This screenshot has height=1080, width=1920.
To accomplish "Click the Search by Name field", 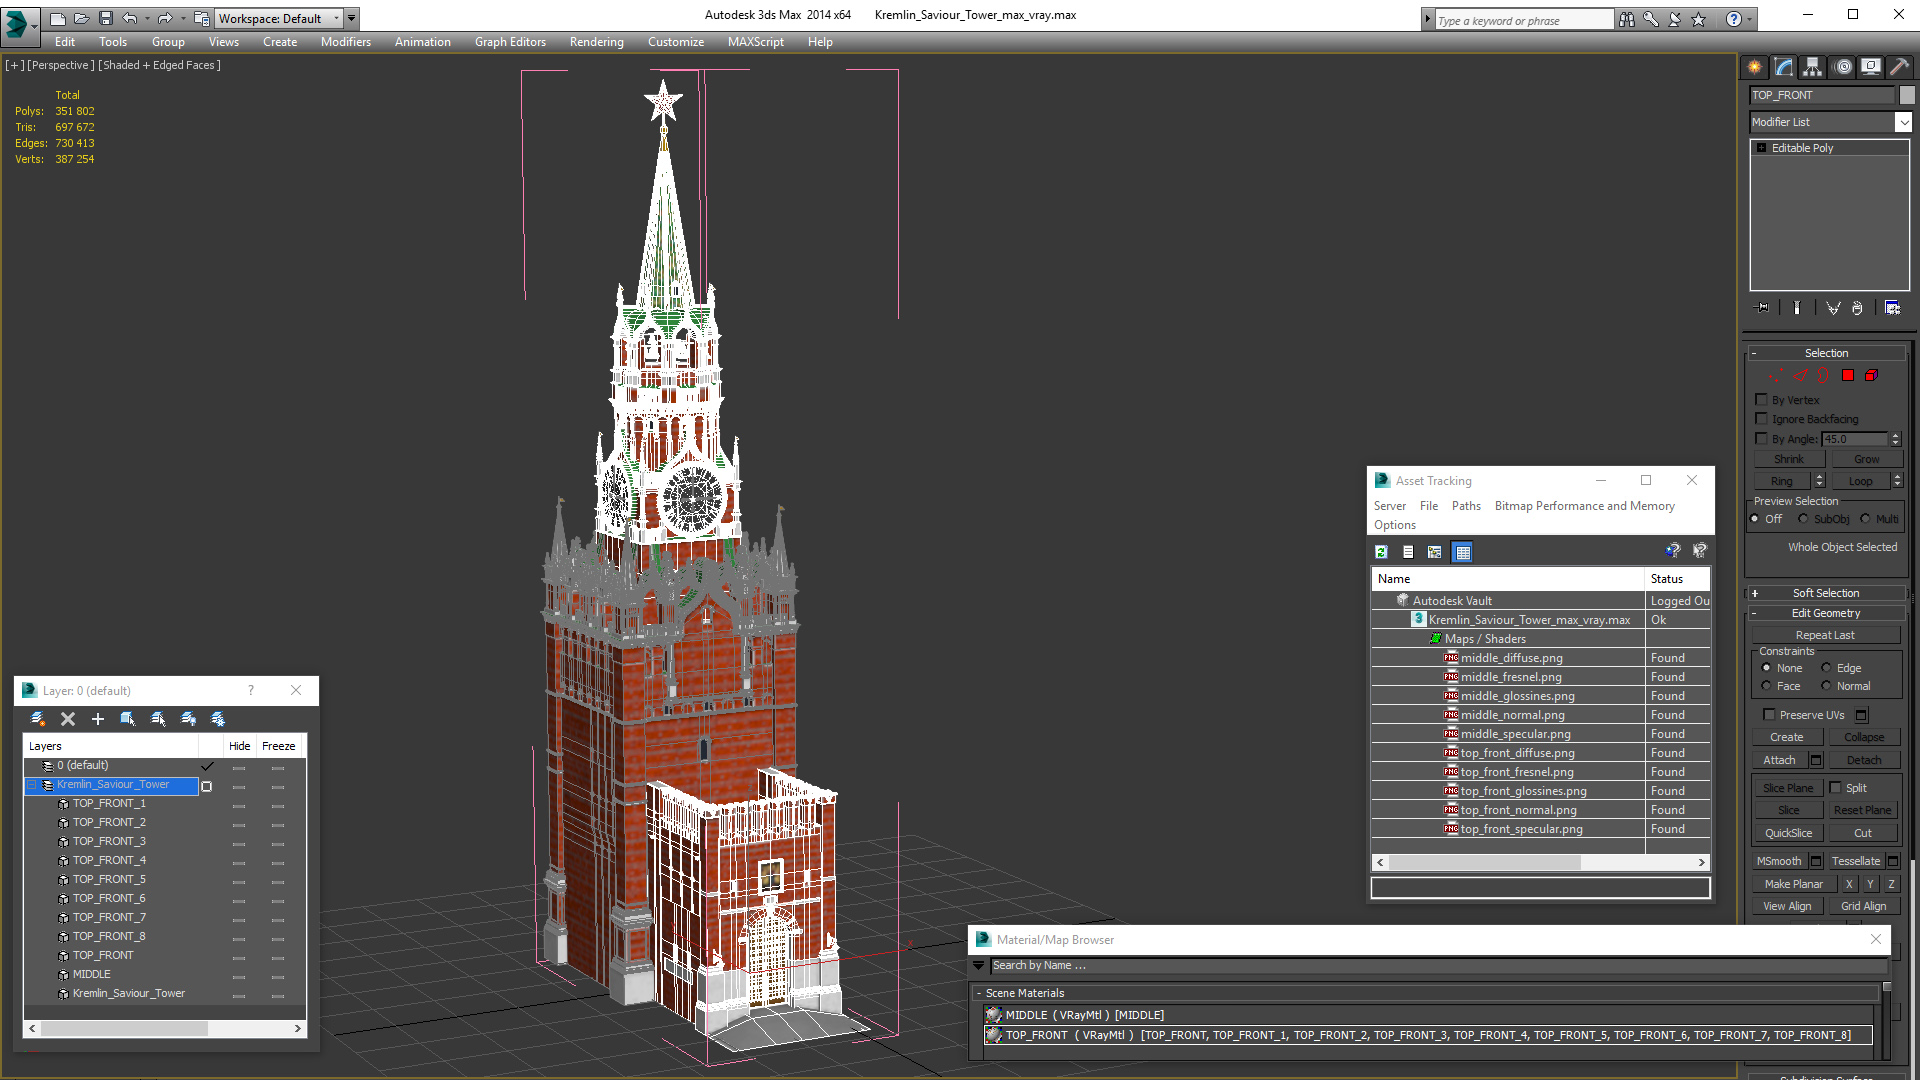I will pos(1439,966).
